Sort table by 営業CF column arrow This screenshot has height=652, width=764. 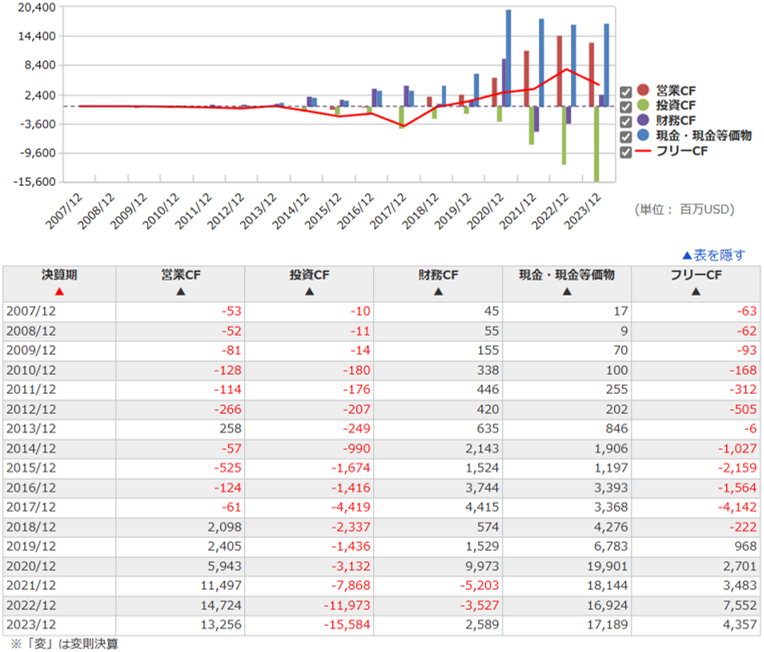coord(180,291)
